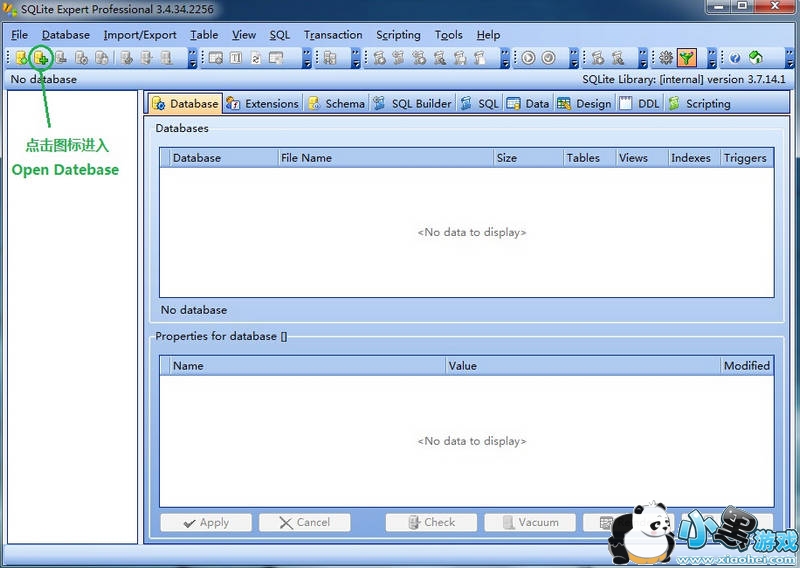Viewport: 800px width, 568px height.
Task: Click the Open Database toolbar icon
Action: 41,58
